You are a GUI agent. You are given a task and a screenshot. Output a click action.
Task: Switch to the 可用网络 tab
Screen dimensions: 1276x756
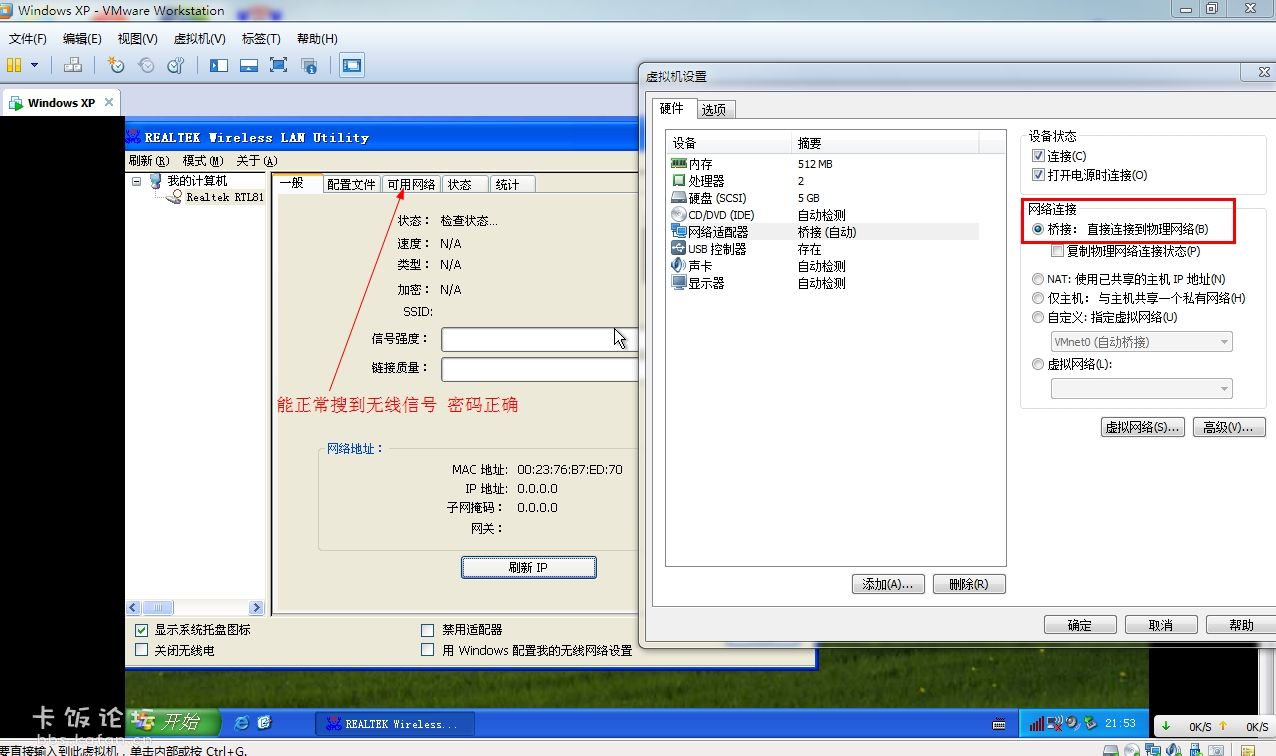click(411, 184)
